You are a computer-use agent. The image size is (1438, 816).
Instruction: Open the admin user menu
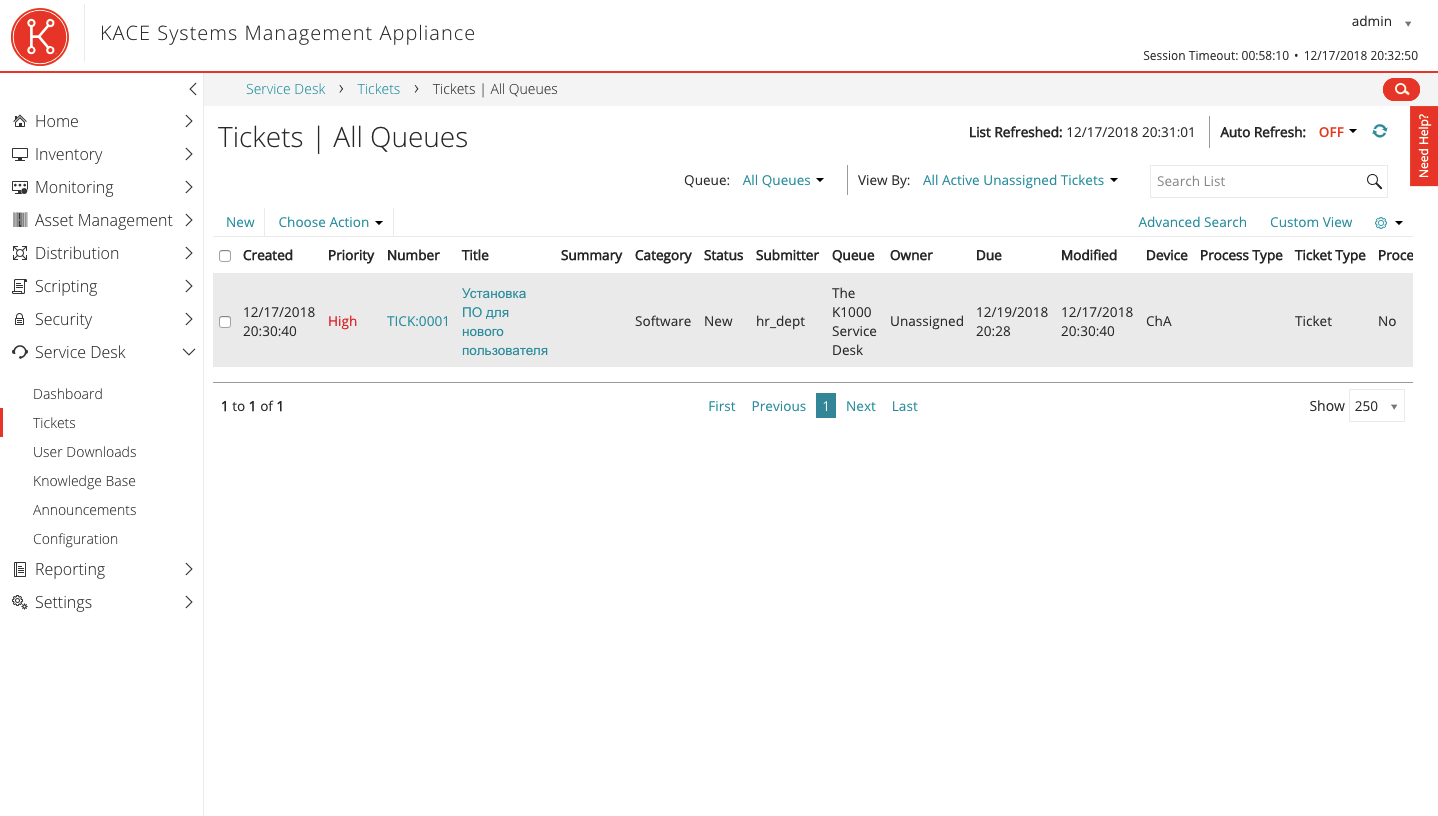(x=1381, y=21)
